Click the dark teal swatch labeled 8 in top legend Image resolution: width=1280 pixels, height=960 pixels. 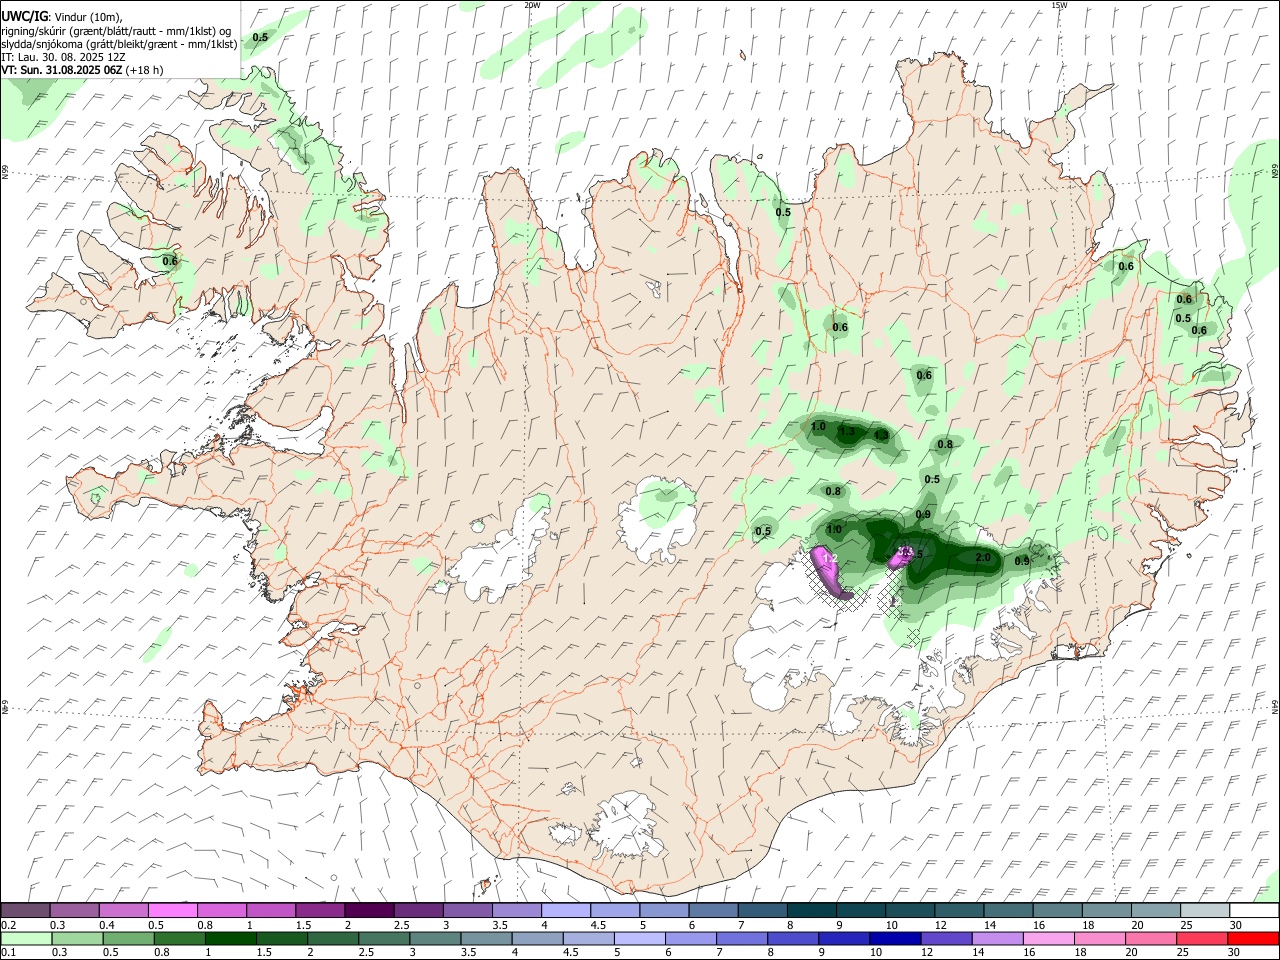[811, 910]
